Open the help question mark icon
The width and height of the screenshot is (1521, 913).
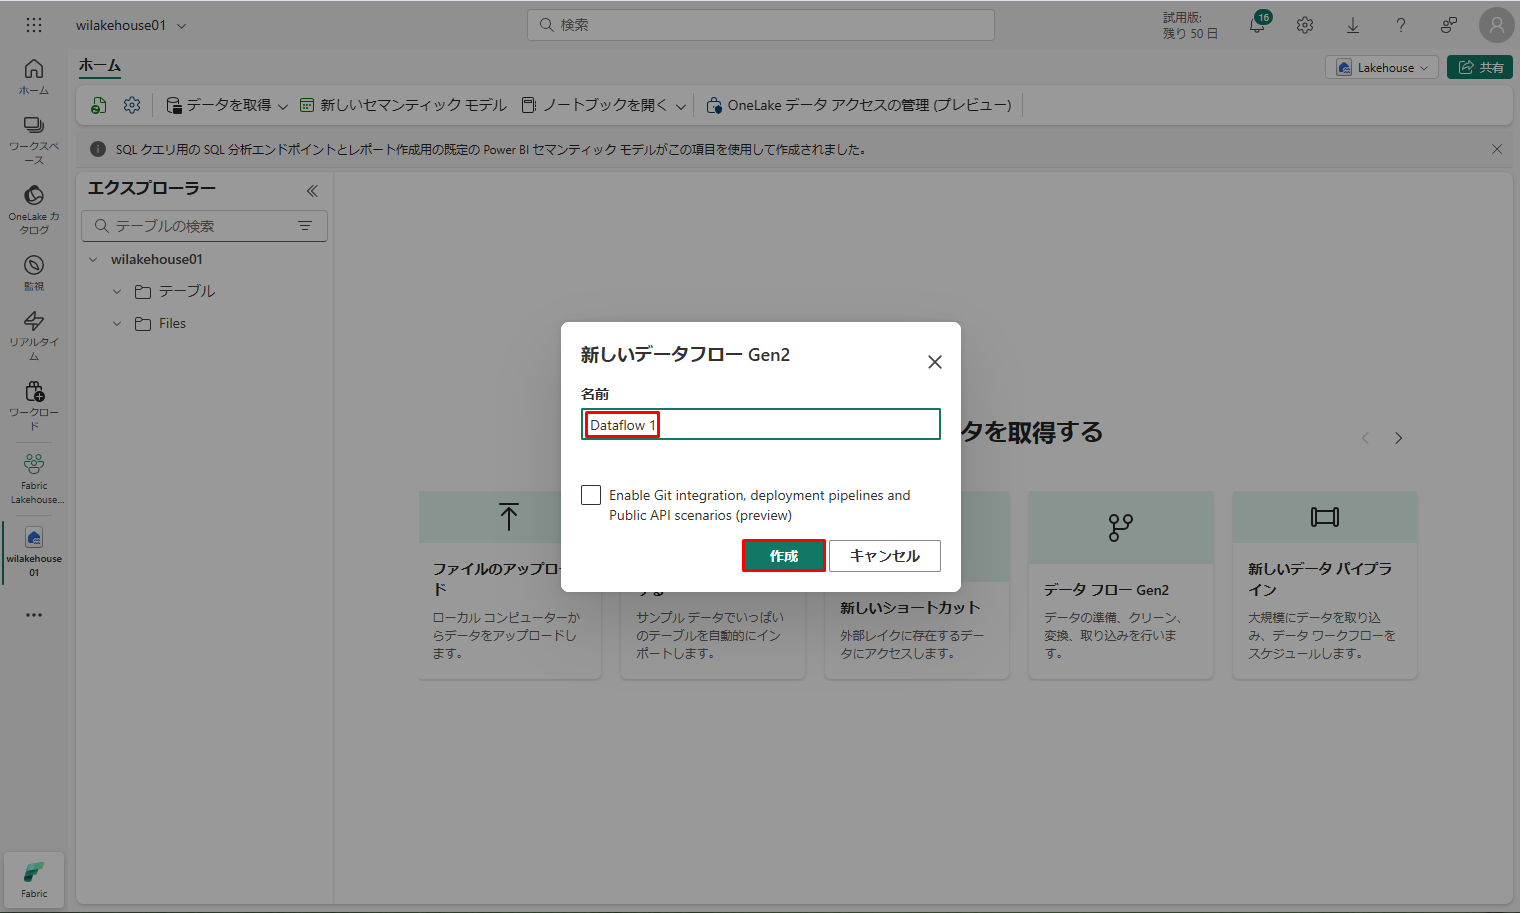[1401, 25]
